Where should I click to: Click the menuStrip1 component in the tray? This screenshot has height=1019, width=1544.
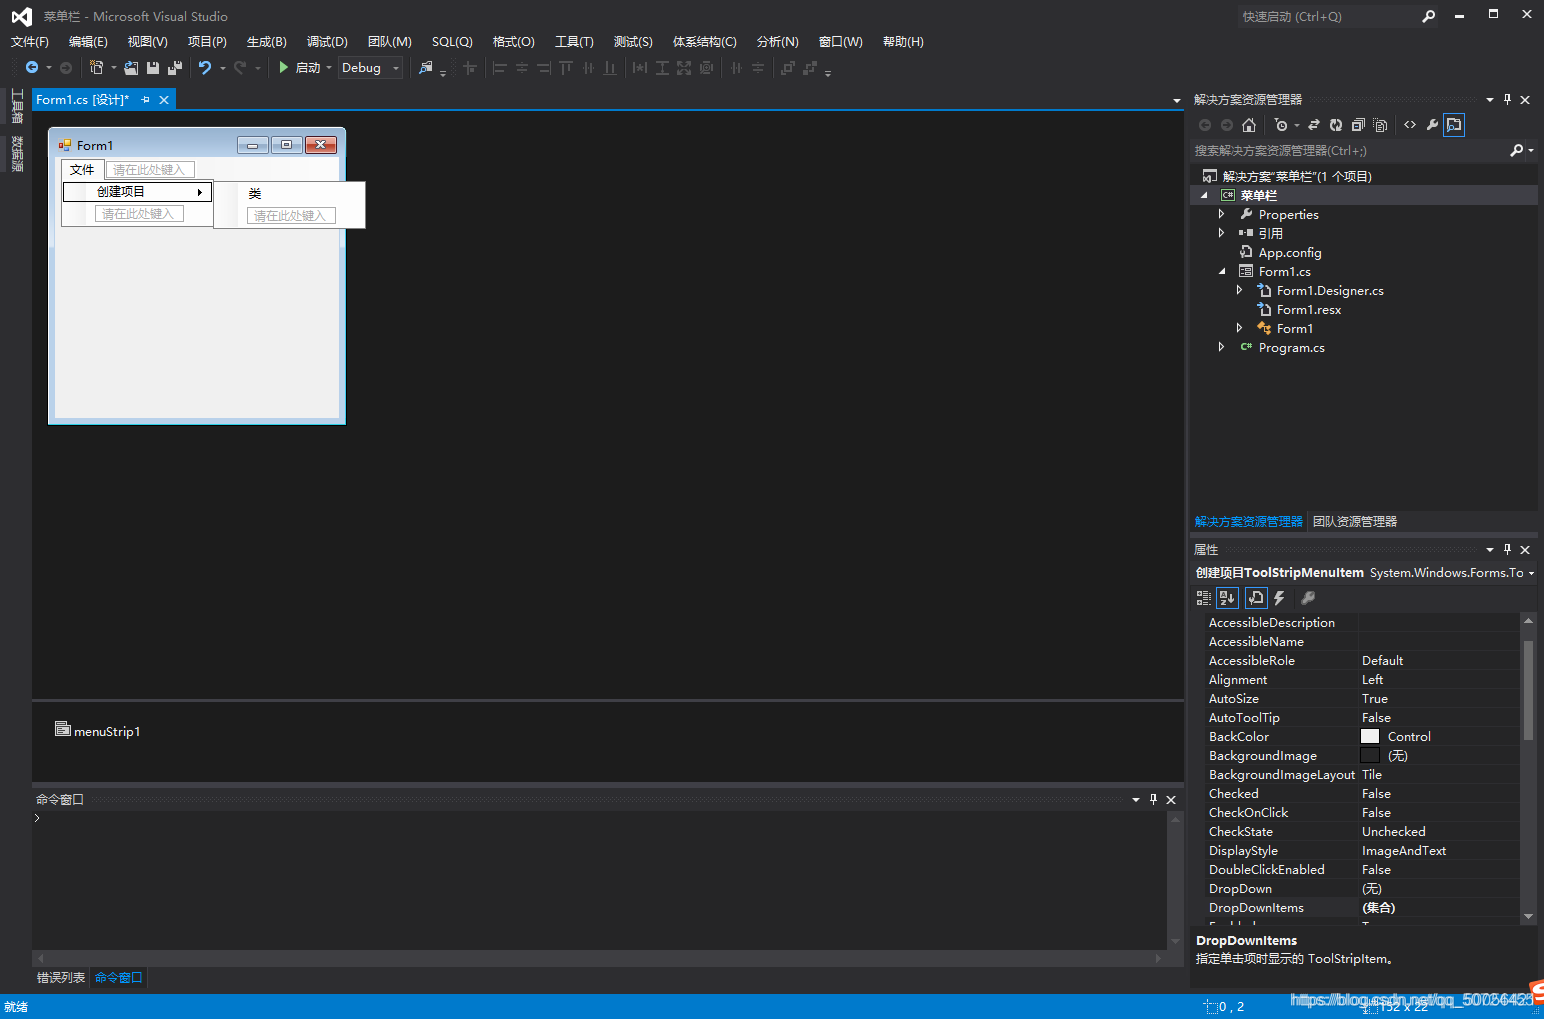(97, 731)
